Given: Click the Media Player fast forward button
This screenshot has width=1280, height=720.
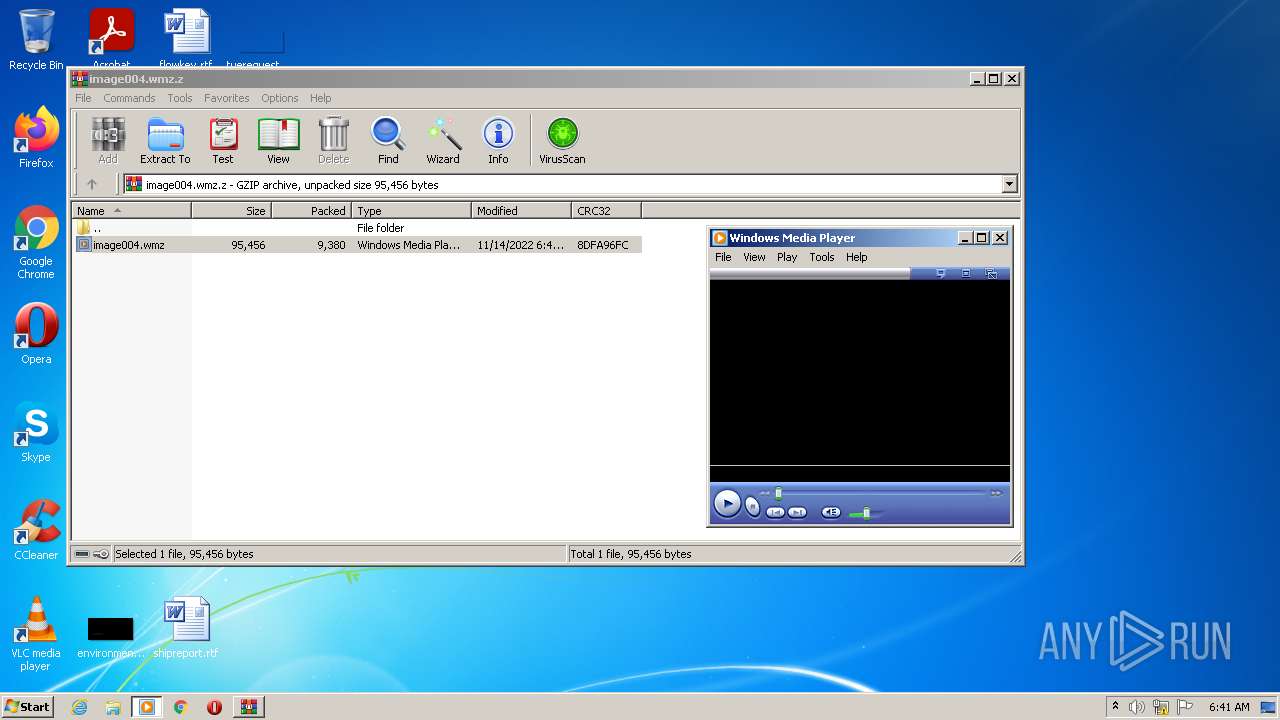Looking at the screenshot, I should (996, 493).
